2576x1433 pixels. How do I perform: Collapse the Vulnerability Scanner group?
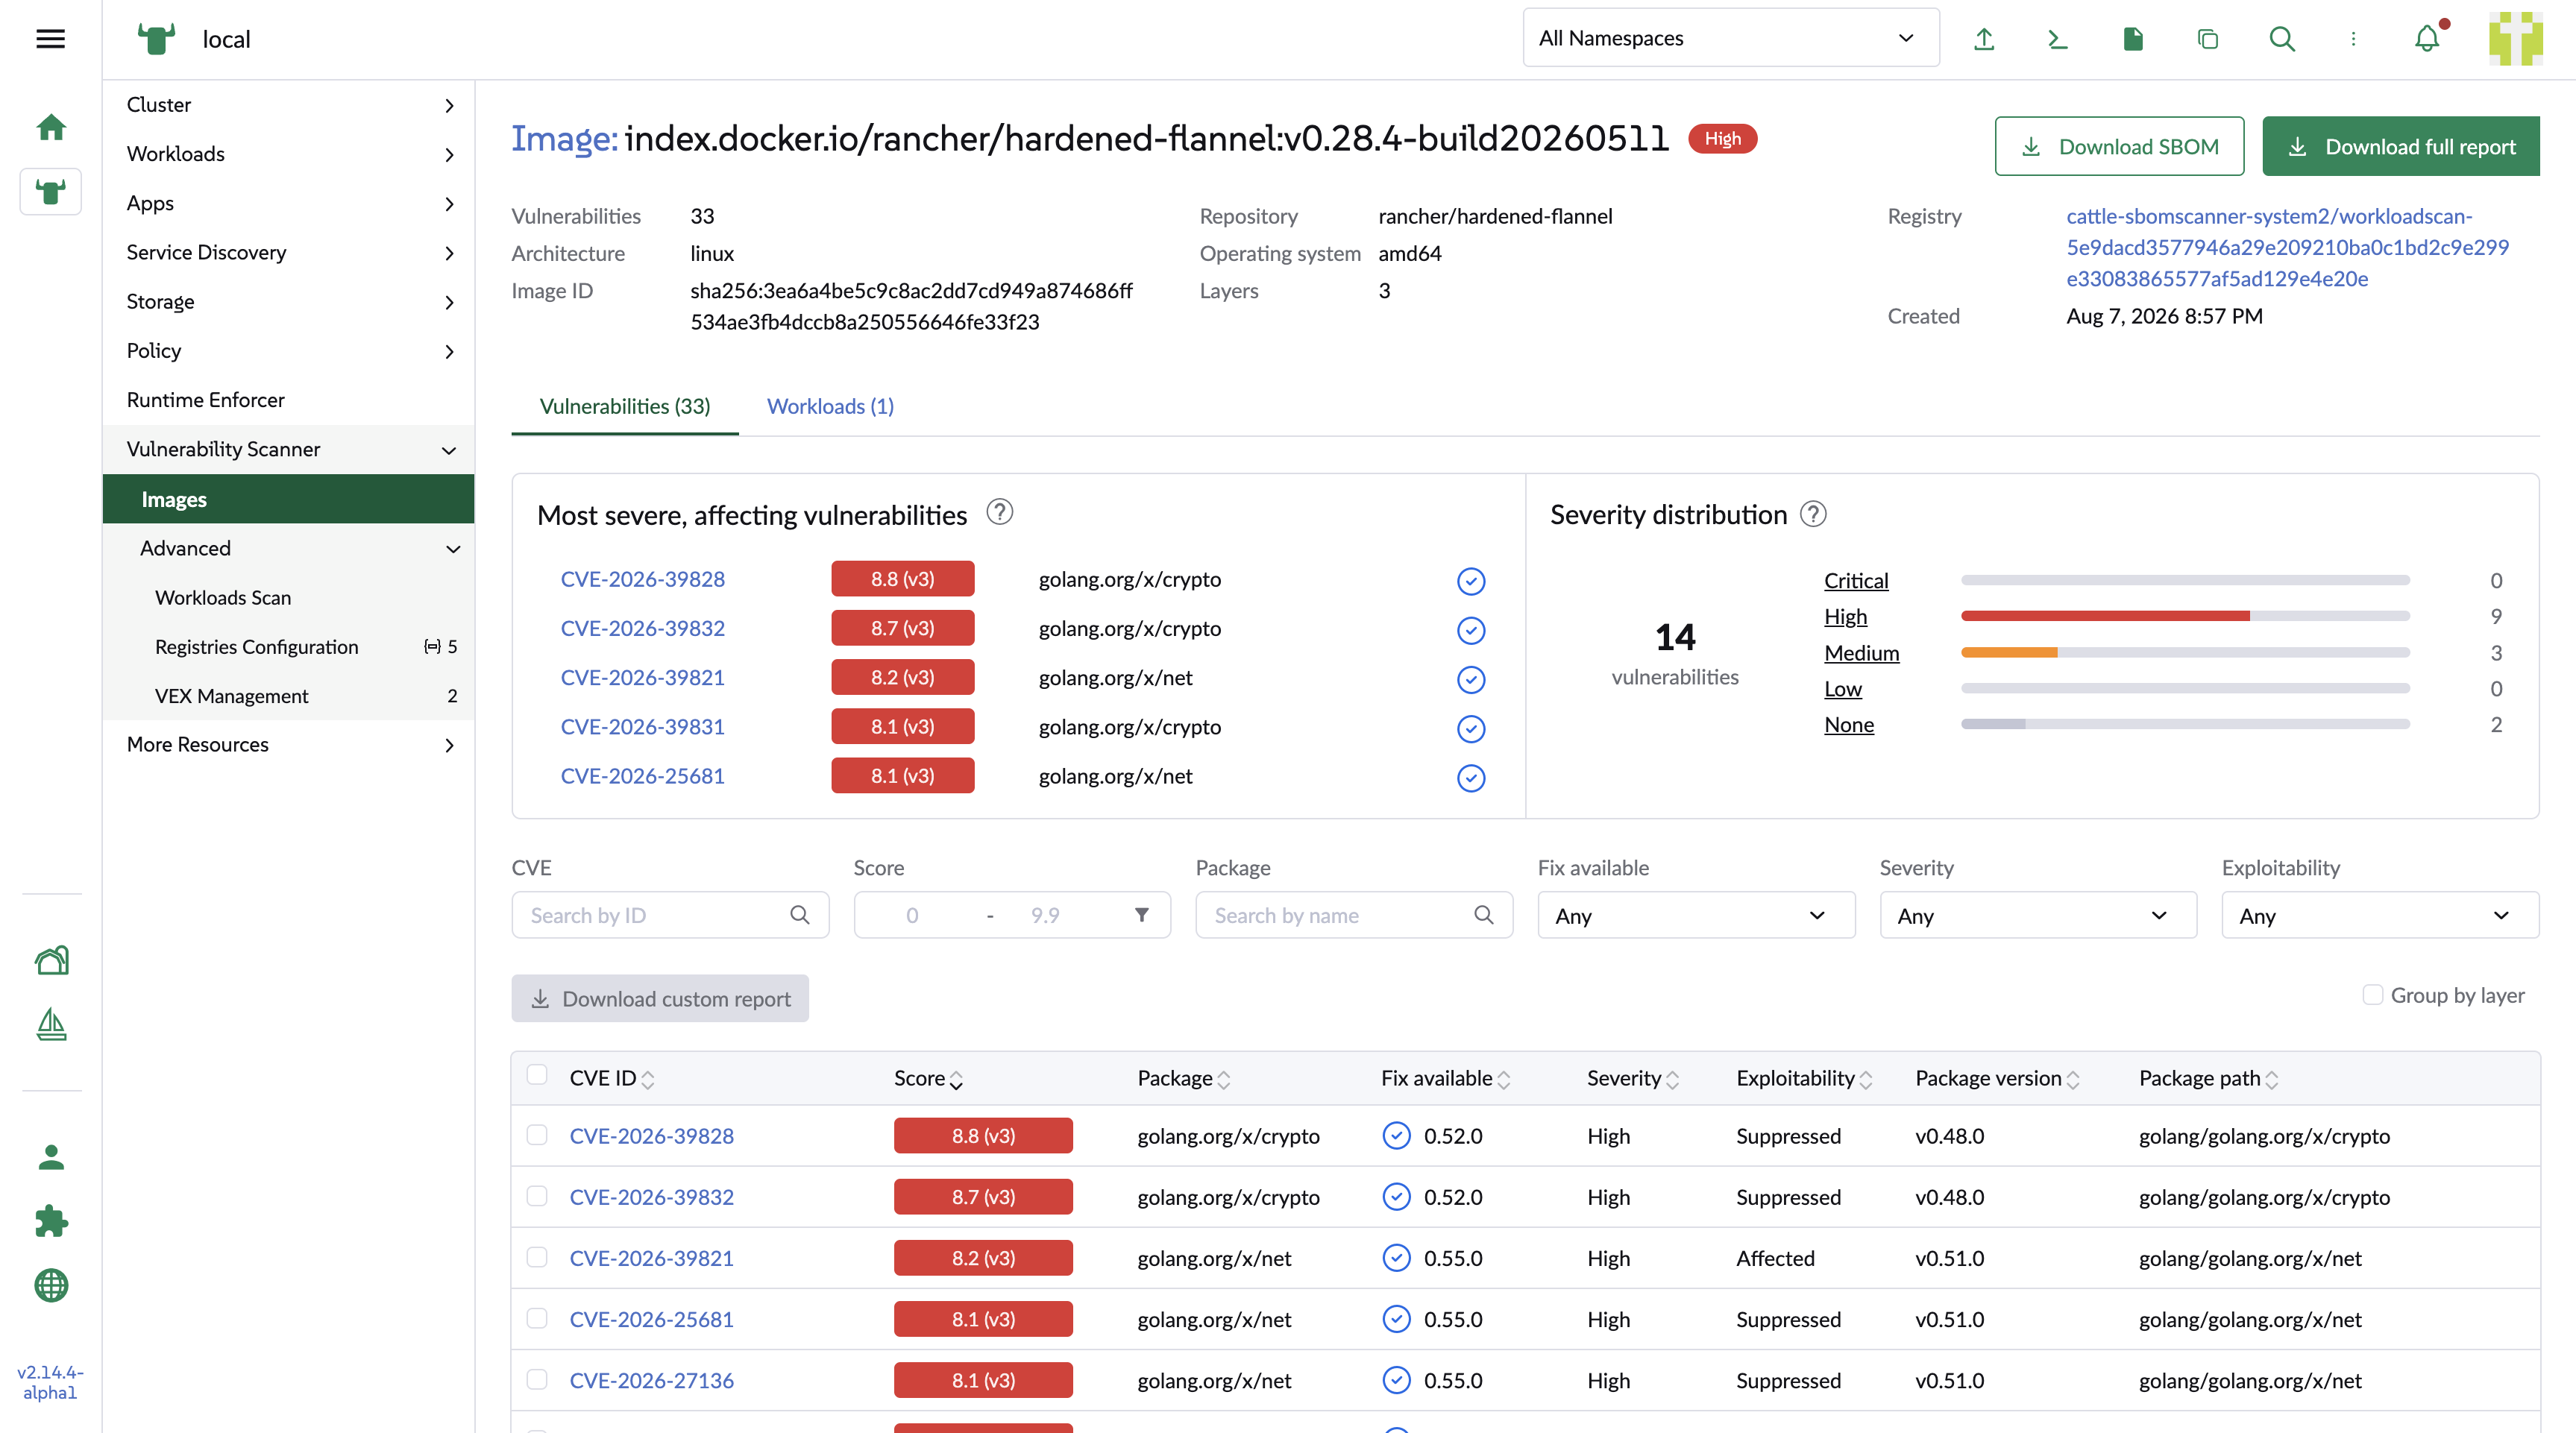click(289, 449)
